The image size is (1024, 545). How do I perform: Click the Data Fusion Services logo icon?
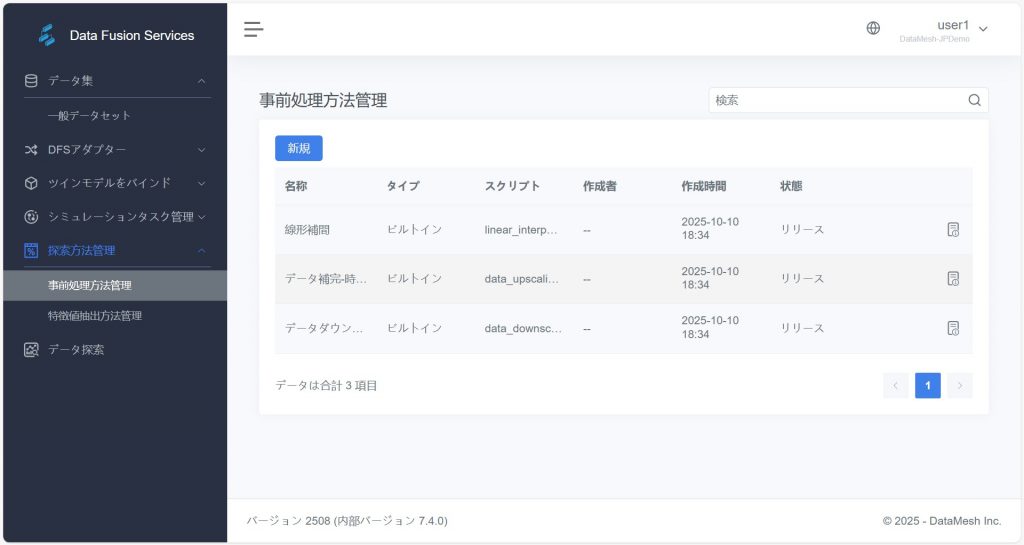point(47,35)
